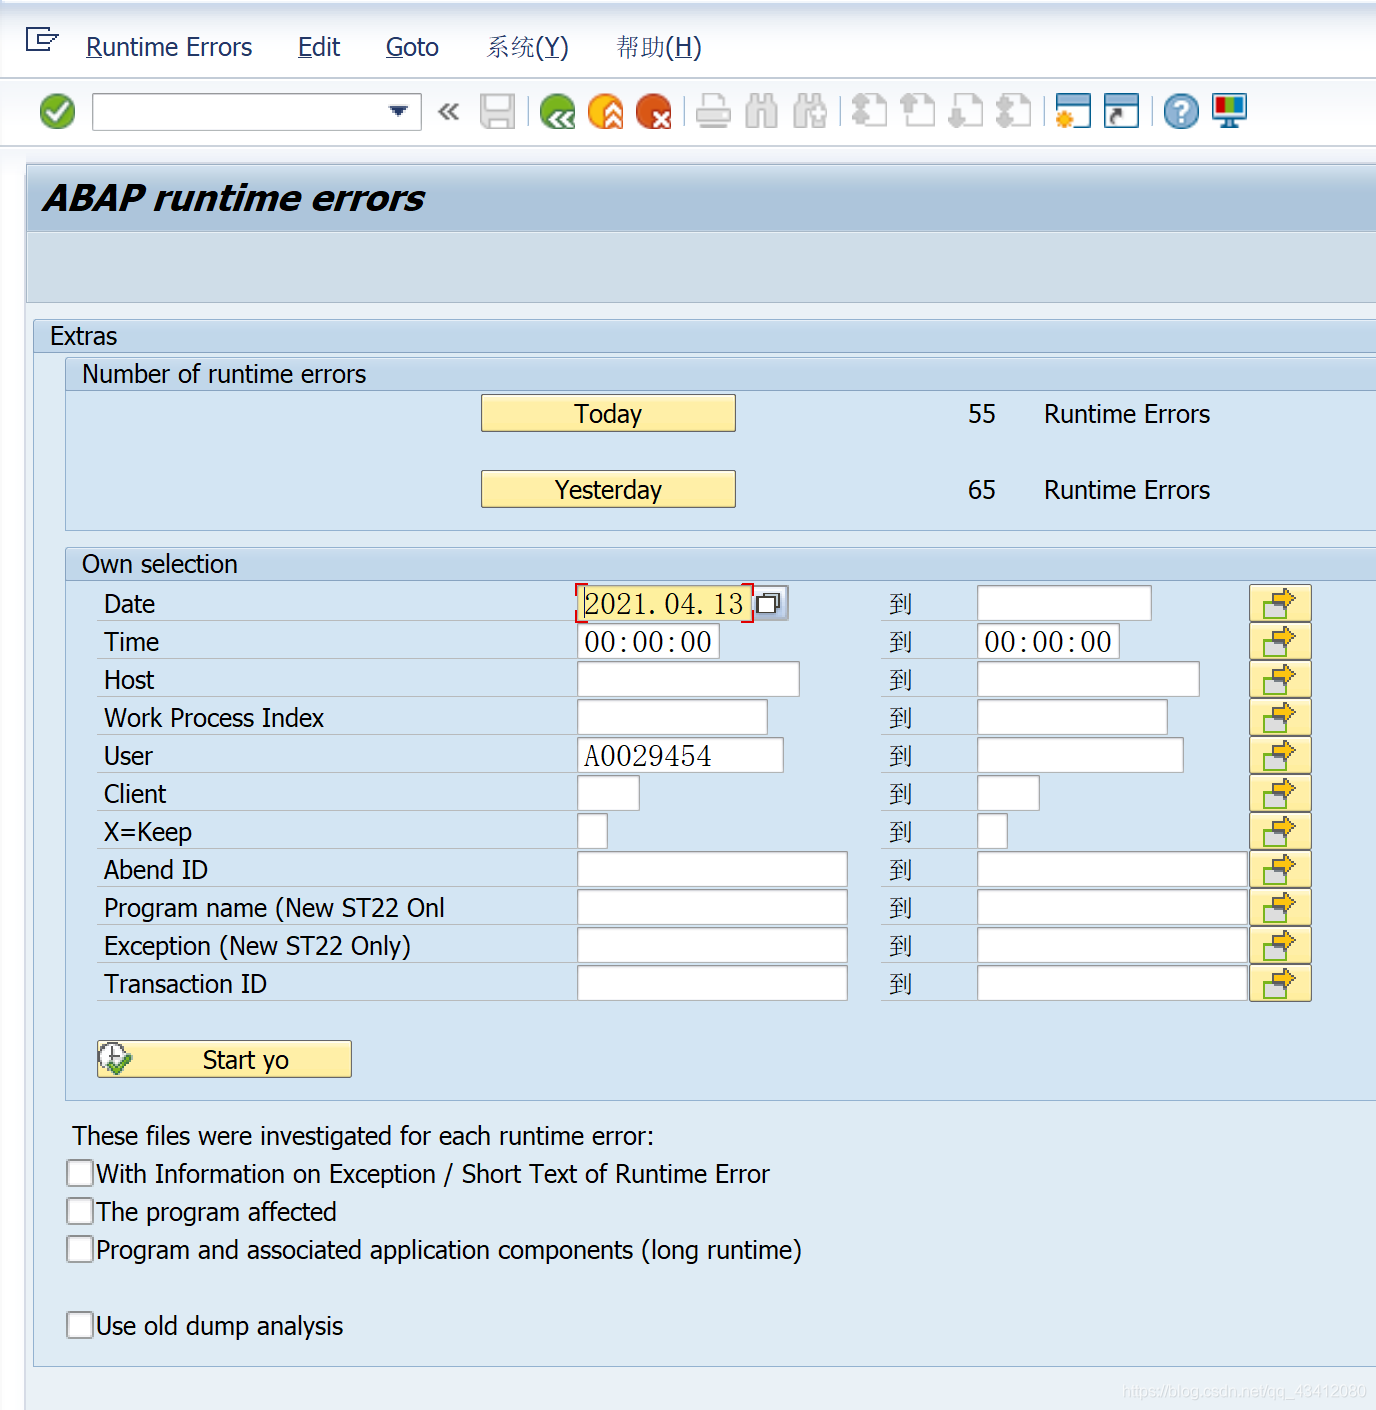Click the Previous Page icon
Viewport: 1376px width, 1410px height.
[x=917, y=111]
